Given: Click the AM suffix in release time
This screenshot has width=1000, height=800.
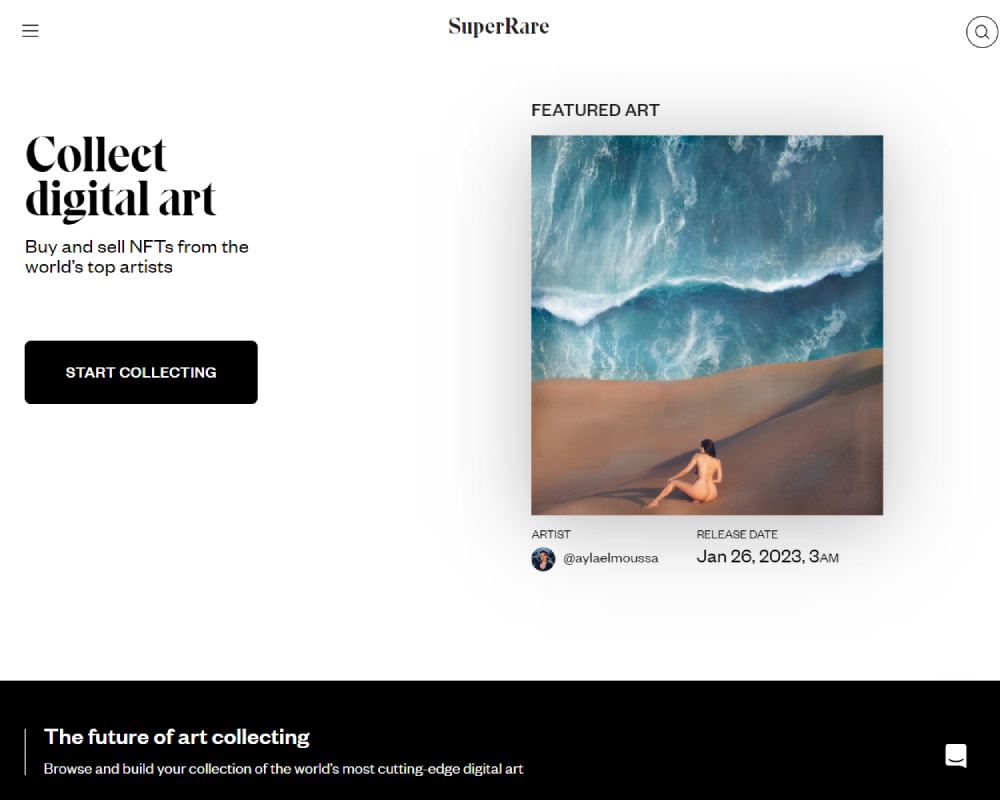Looking at the screenshot, I should (830, 558).
